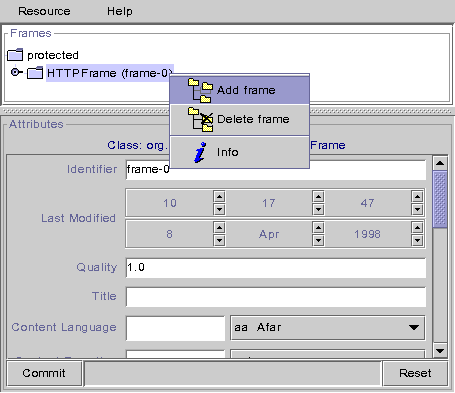Image resolution: width=455 pixels, height=393 pixels.
Task: Select the protected tree item
Action: coord(53,55)
